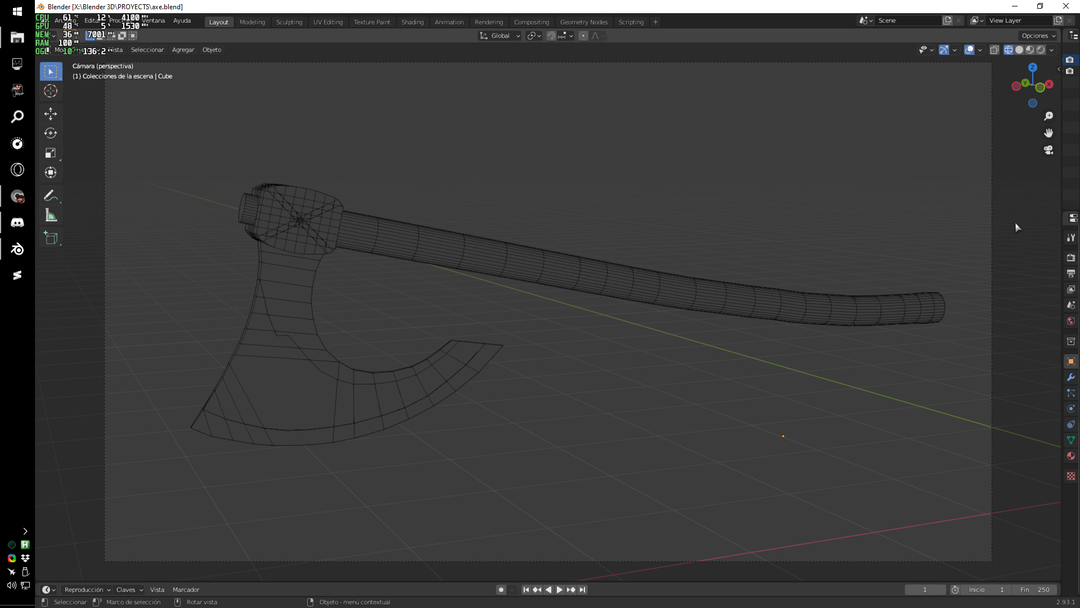Toggle X-Ray mode in the header
This screenshot has width=1080, height=608.
(995, 49)
